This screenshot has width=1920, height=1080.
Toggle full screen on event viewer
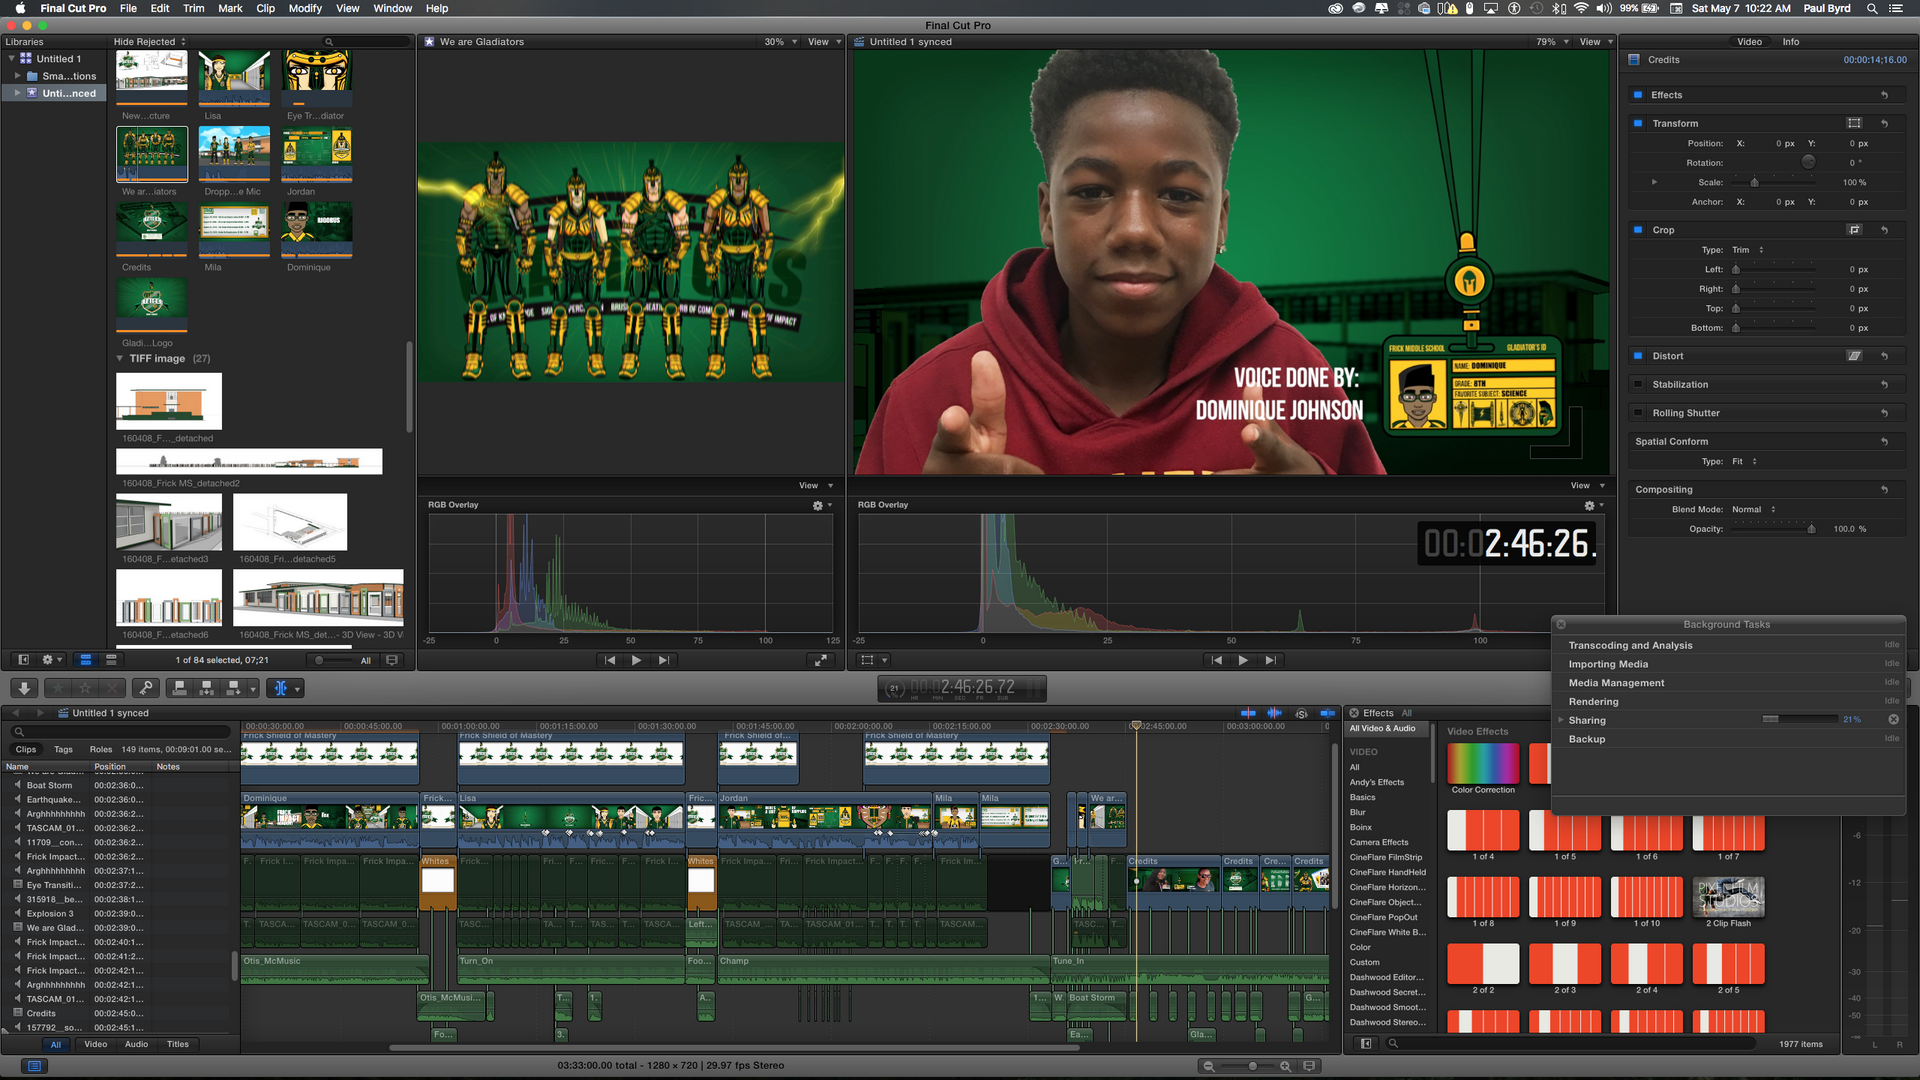[x=820, y=660]
